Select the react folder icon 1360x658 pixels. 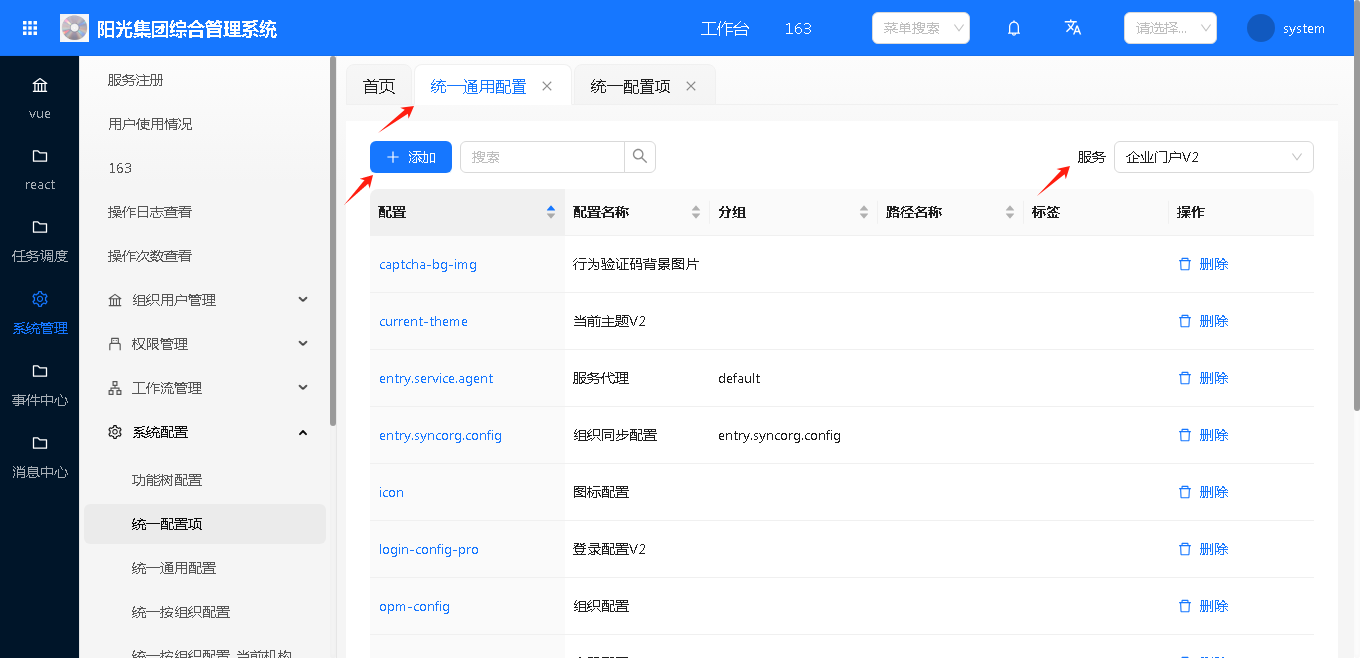40,156
